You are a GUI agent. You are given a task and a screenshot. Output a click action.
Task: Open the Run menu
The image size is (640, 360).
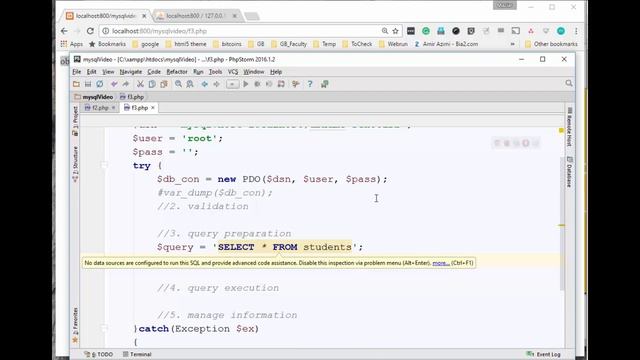click(198, 72)
